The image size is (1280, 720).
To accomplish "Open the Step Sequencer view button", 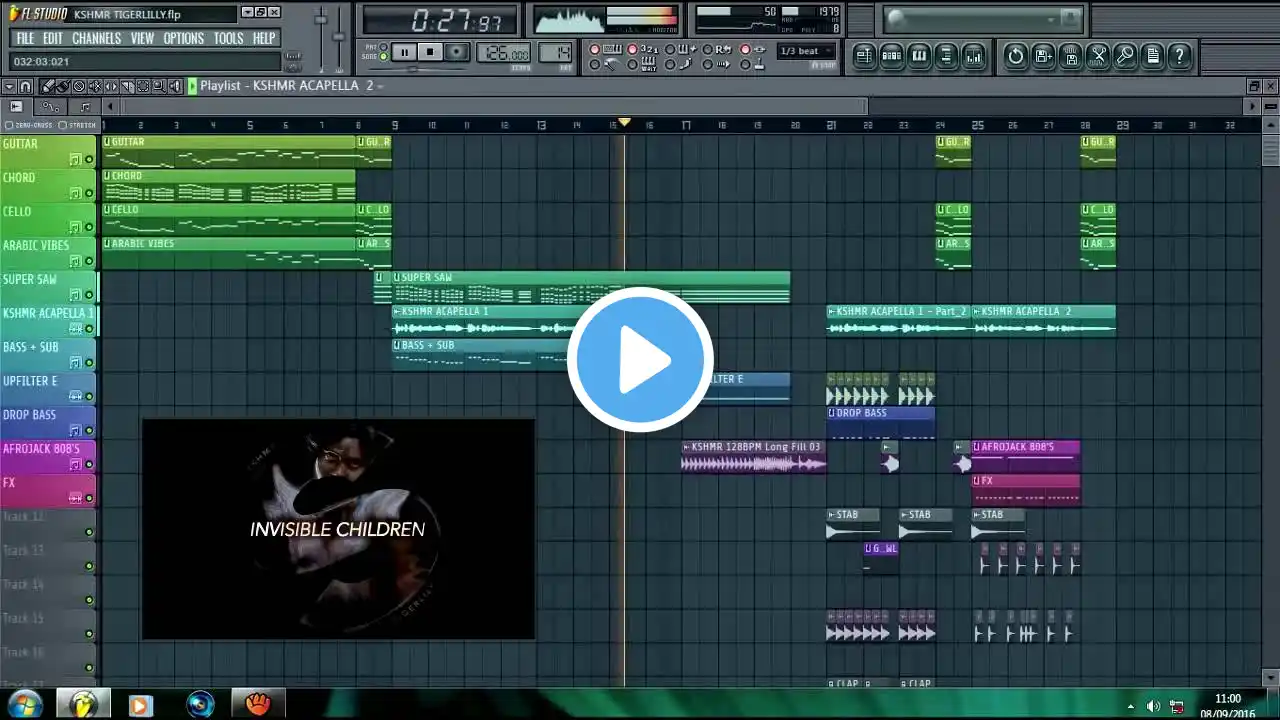I will pos(891,56).
